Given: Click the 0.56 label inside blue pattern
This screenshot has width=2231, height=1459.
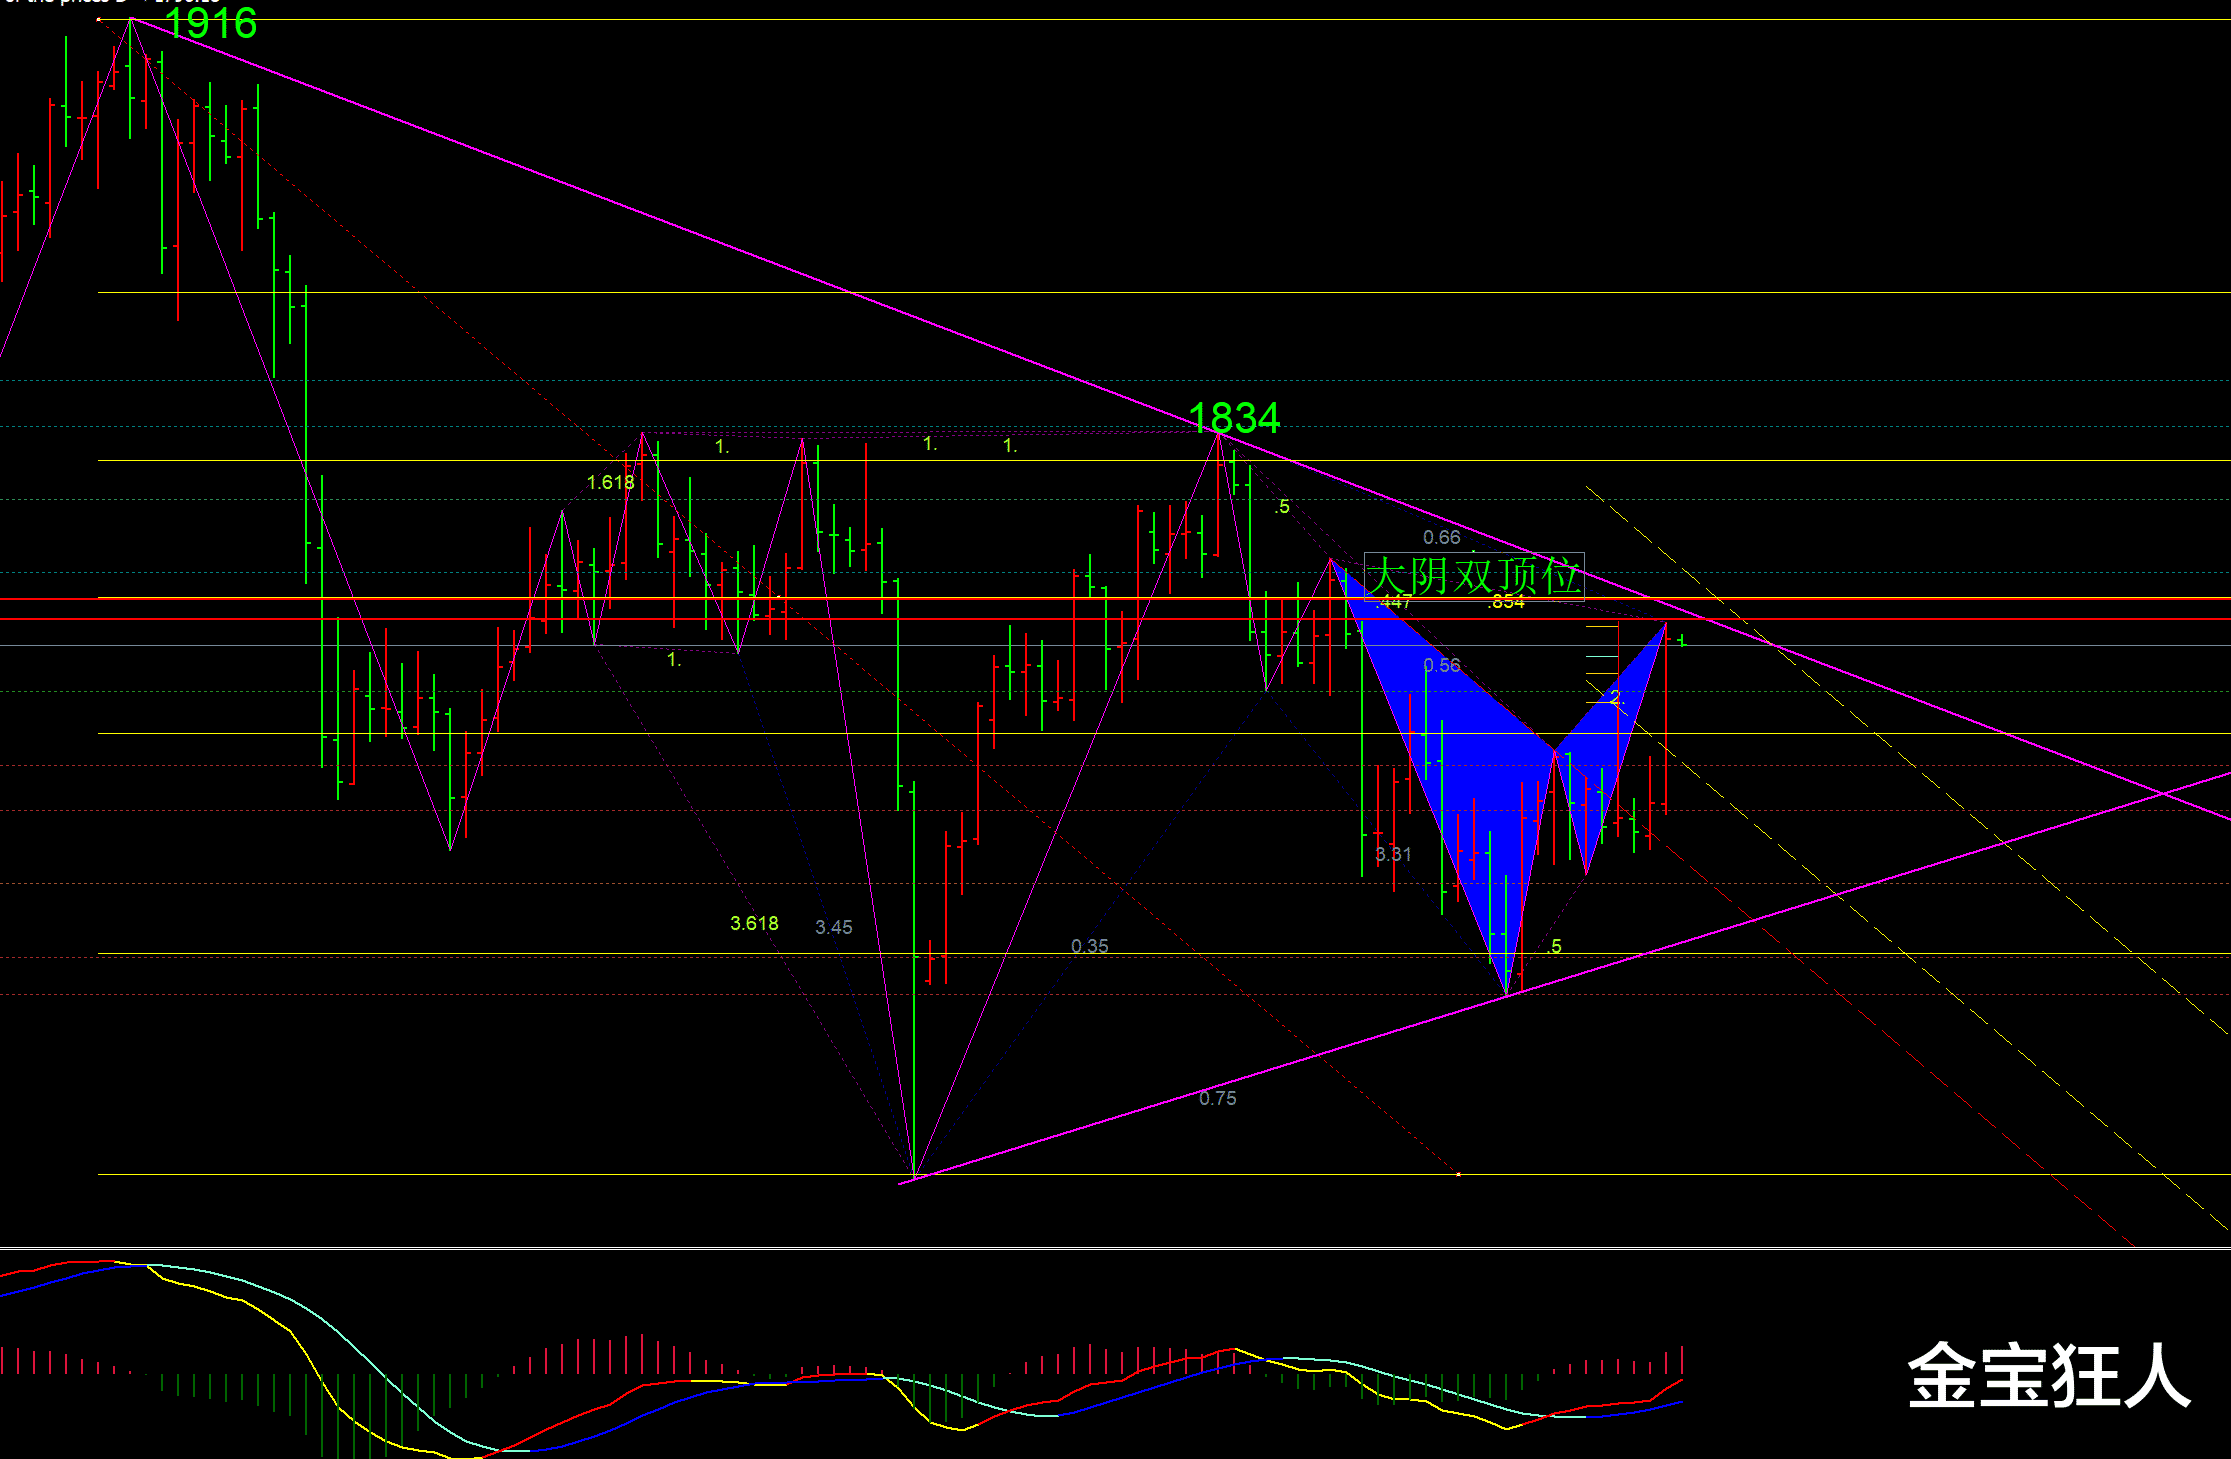Looking at the screenshot, I should click(x=1441, y=665).
